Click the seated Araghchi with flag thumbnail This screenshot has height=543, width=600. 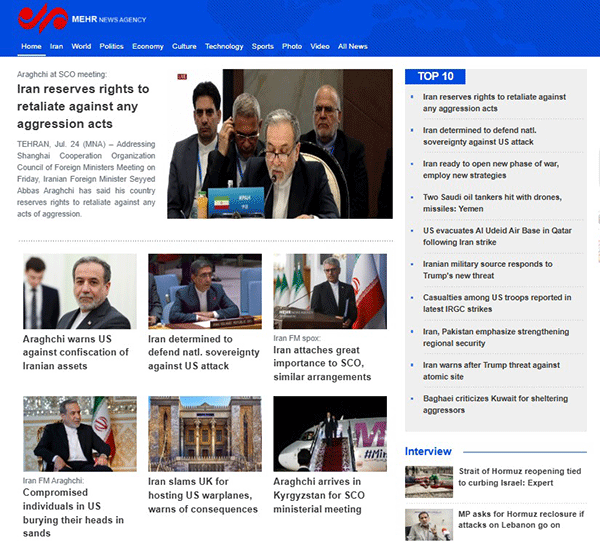click(x=80, y=434)
